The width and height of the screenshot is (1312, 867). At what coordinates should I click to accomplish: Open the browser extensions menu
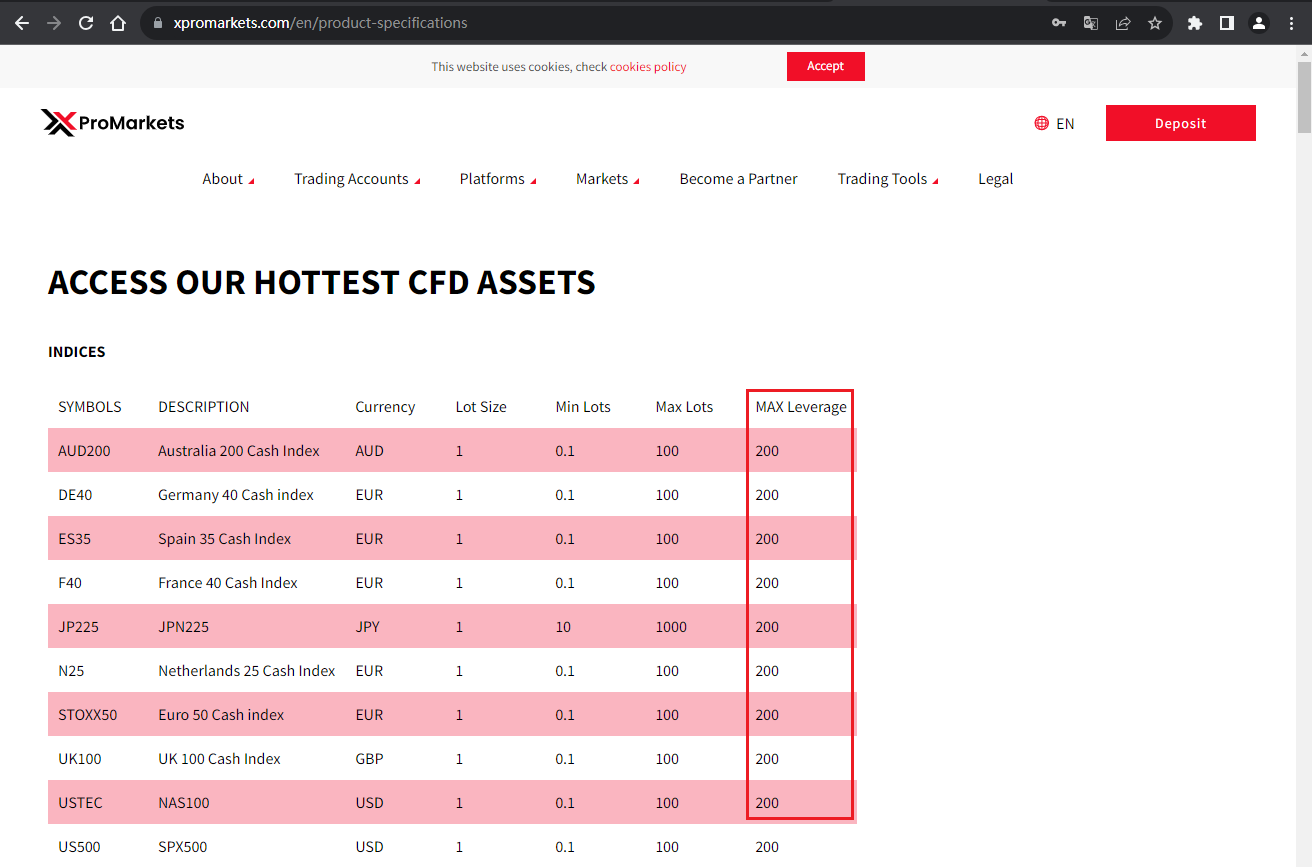tap(1195, 23)
